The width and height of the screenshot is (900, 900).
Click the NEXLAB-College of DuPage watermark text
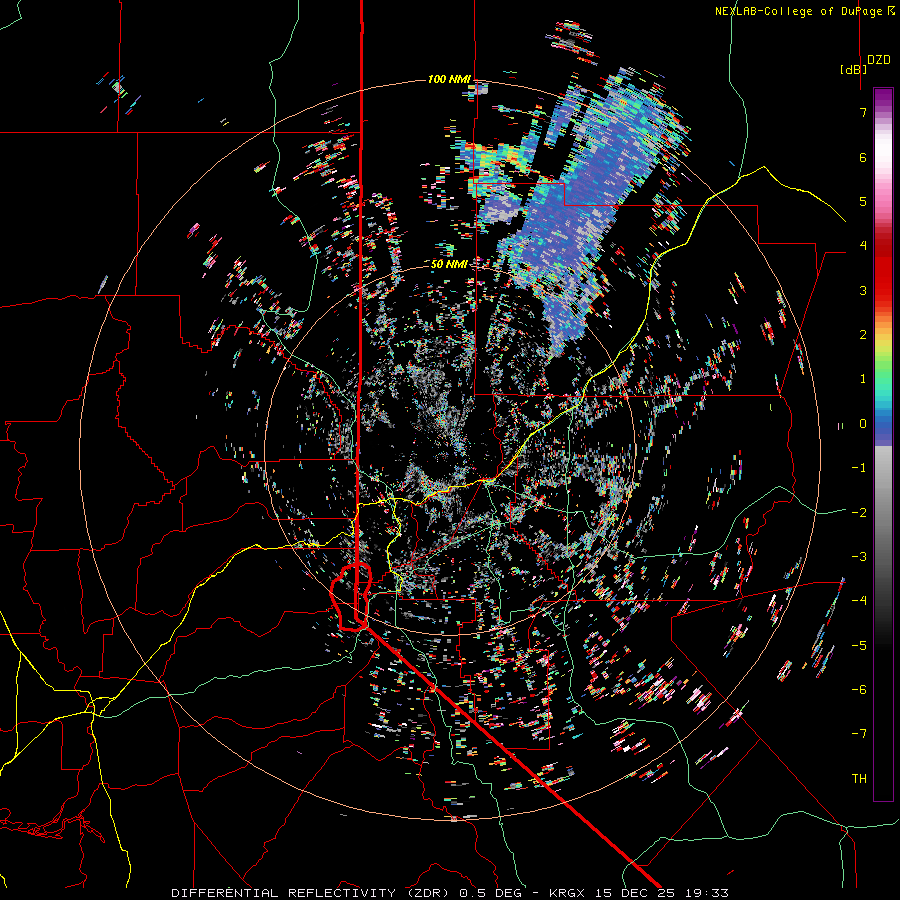tap(805, 11)
